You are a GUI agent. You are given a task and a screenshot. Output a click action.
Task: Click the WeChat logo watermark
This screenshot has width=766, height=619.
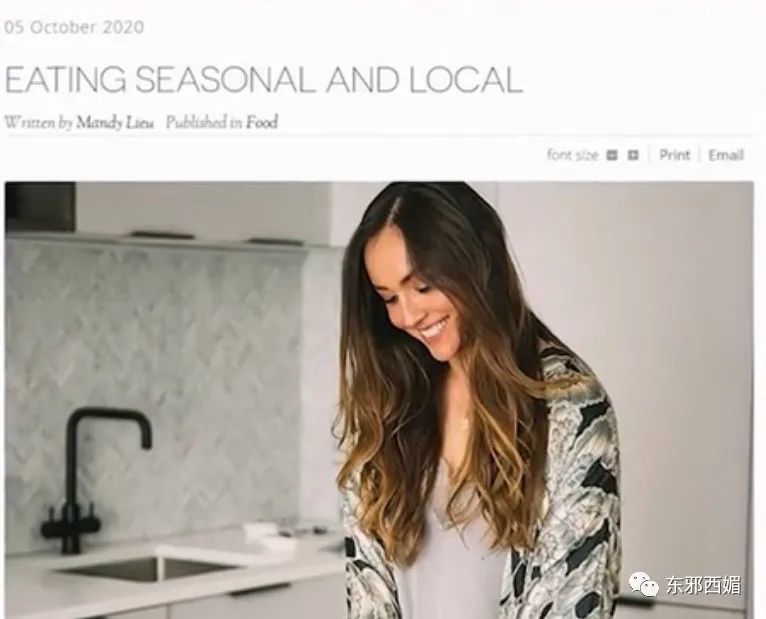[643, 585]
